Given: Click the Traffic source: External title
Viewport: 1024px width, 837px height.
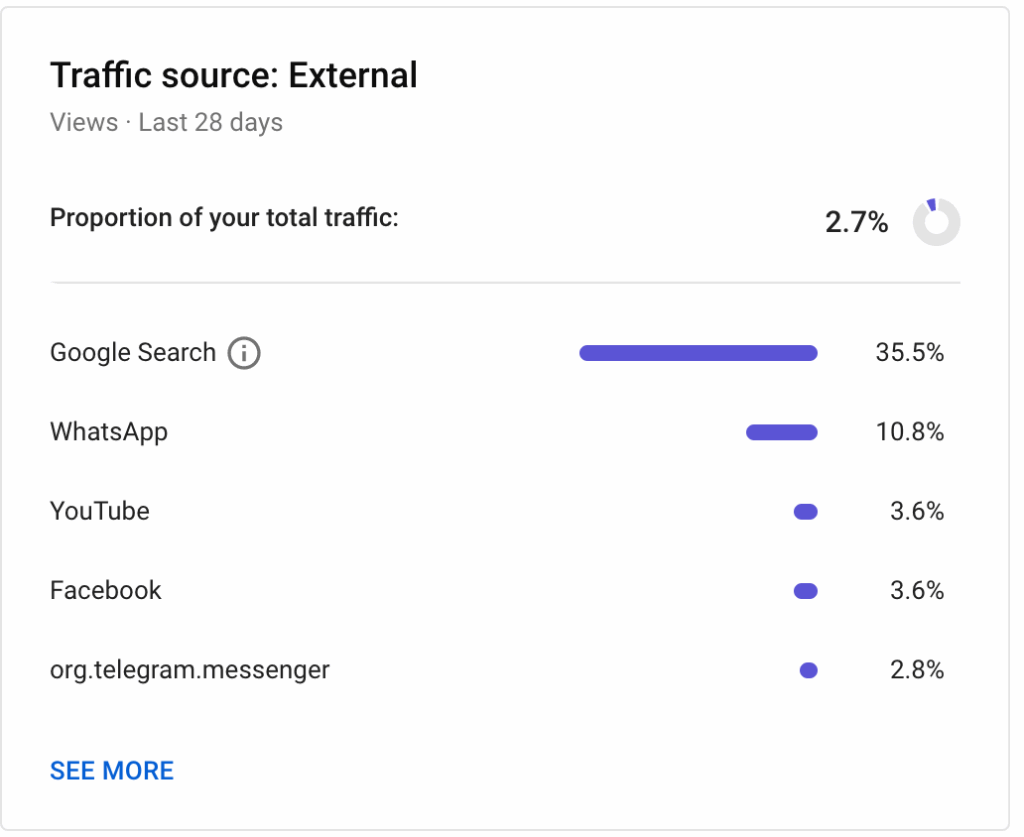Looking at the screenshot, I should coord(234,75).
